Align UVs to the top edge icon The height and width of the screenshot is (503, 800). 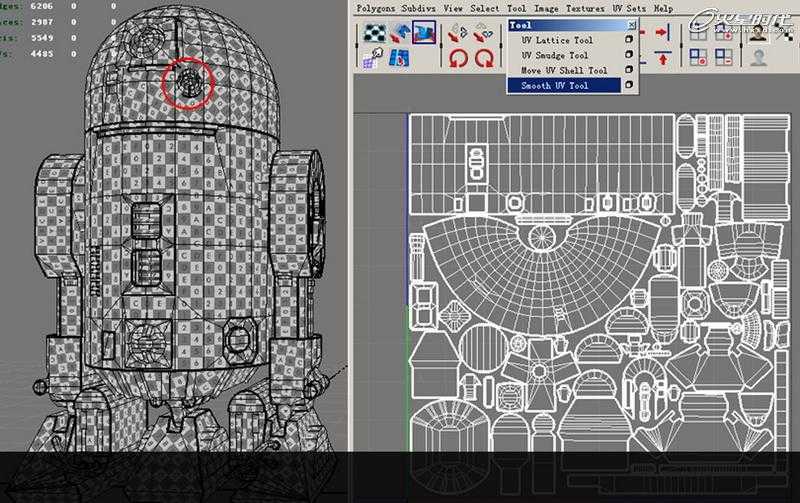662,58
